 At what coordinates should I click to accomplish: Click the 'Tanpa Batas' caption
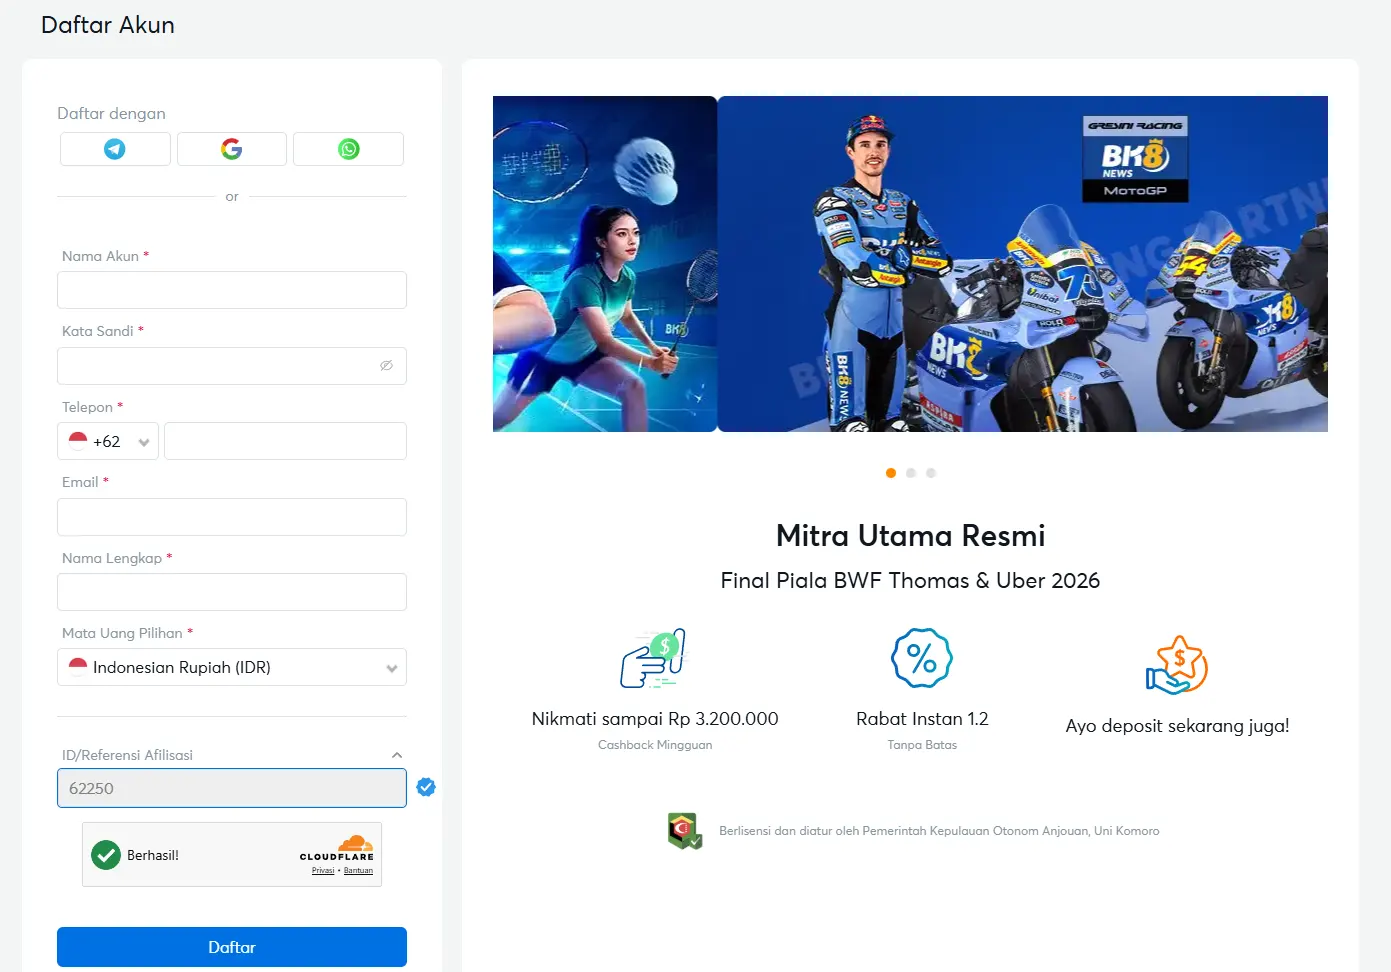click(922, 745)
